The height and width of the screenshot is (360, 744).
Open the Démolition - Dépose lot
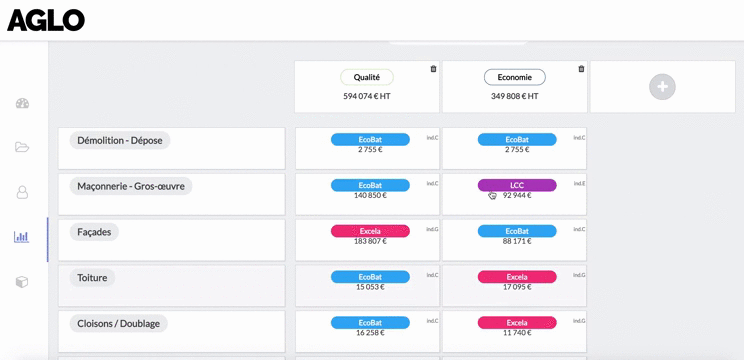click(120, 140)
